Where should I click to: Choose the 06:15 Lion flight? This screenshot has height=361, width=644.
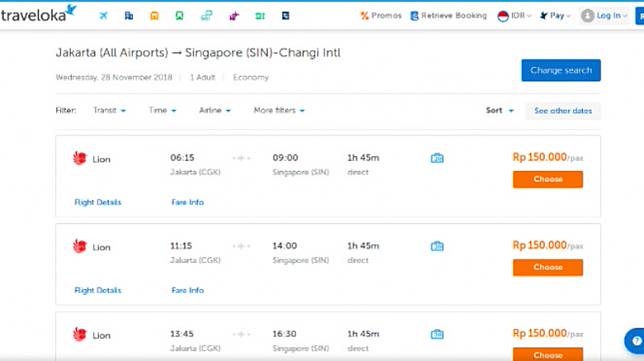click(x=547, y=179)
